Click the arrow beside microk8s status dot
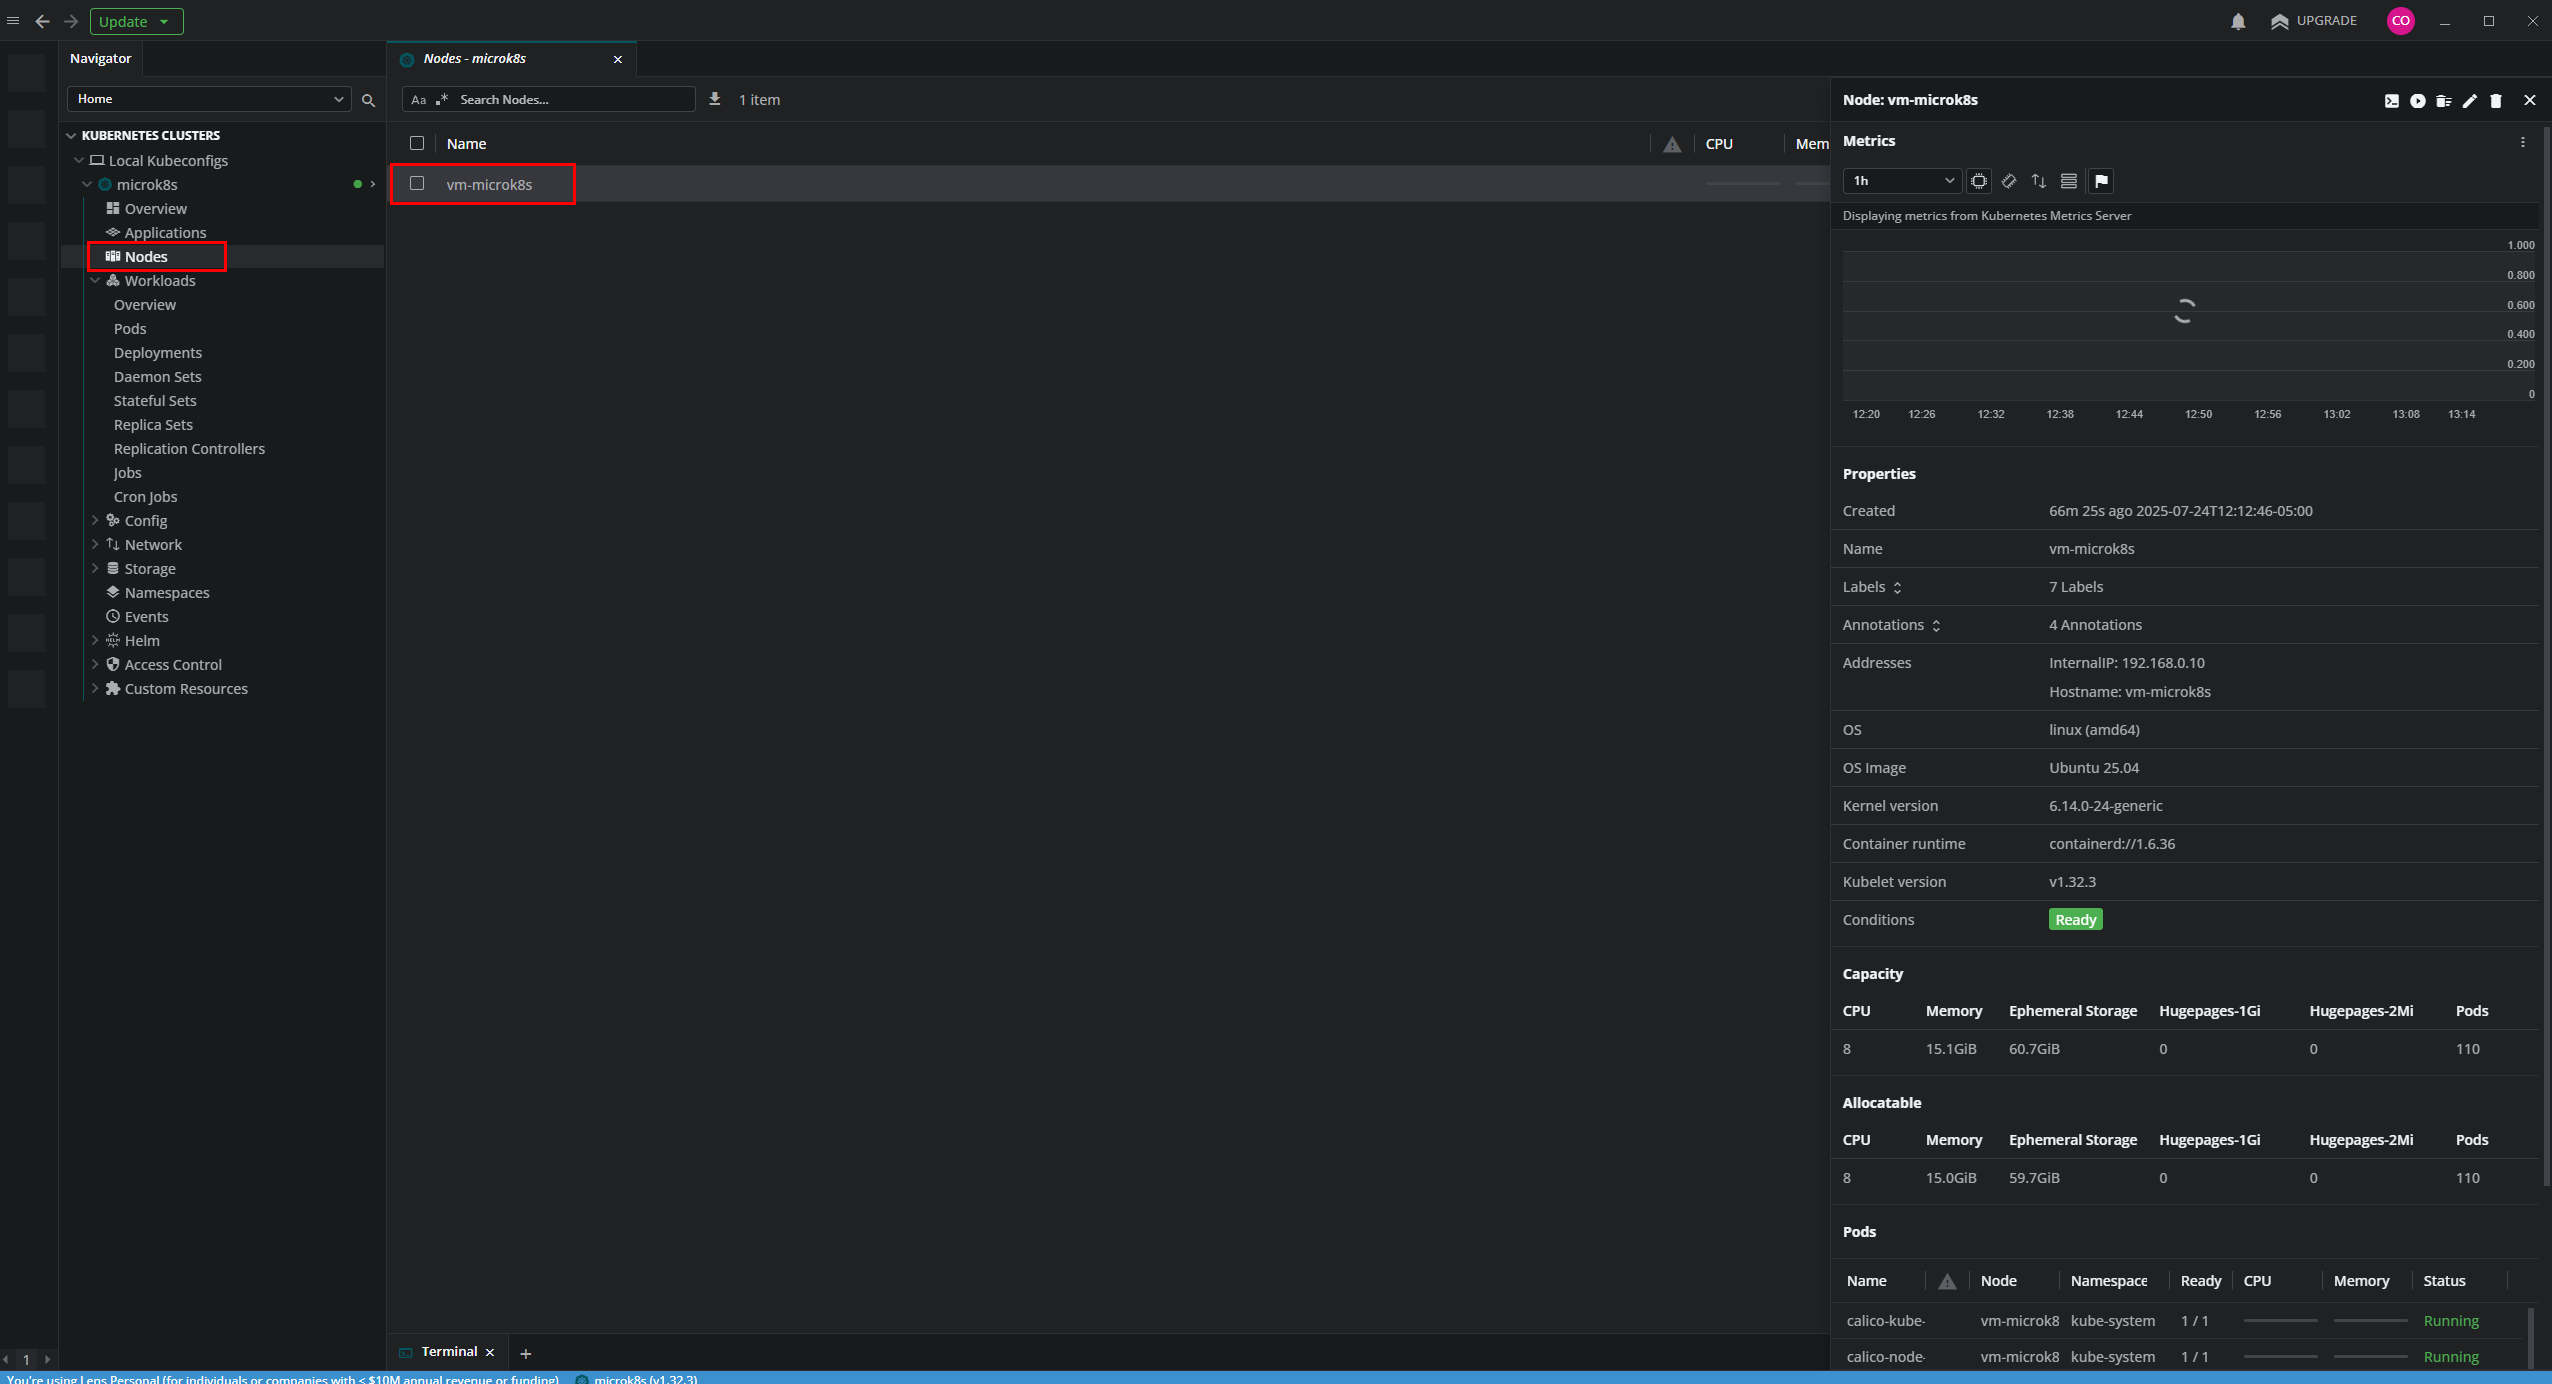 (x=373, y=184)
